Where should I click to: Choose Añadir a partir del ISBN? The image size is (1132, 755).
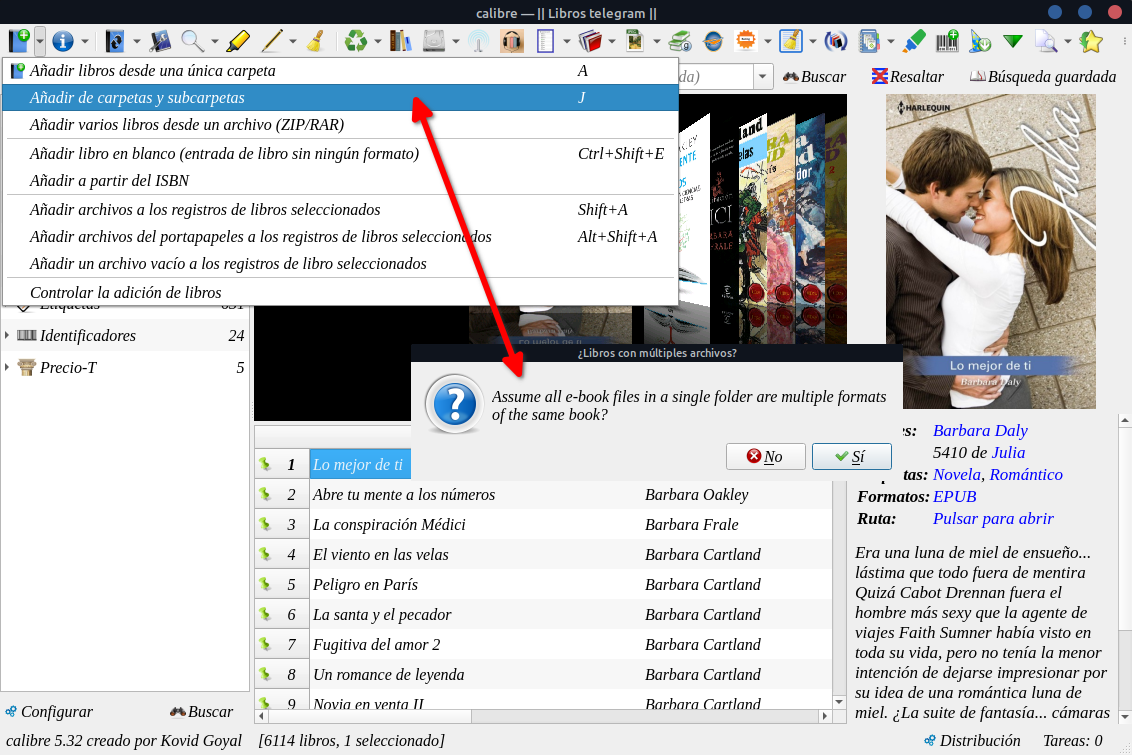(340, 180)
